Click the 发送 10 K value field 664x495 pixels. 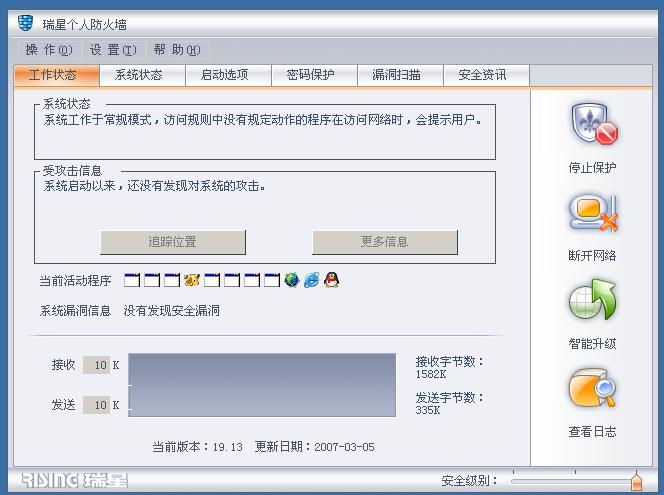point(97,405)
